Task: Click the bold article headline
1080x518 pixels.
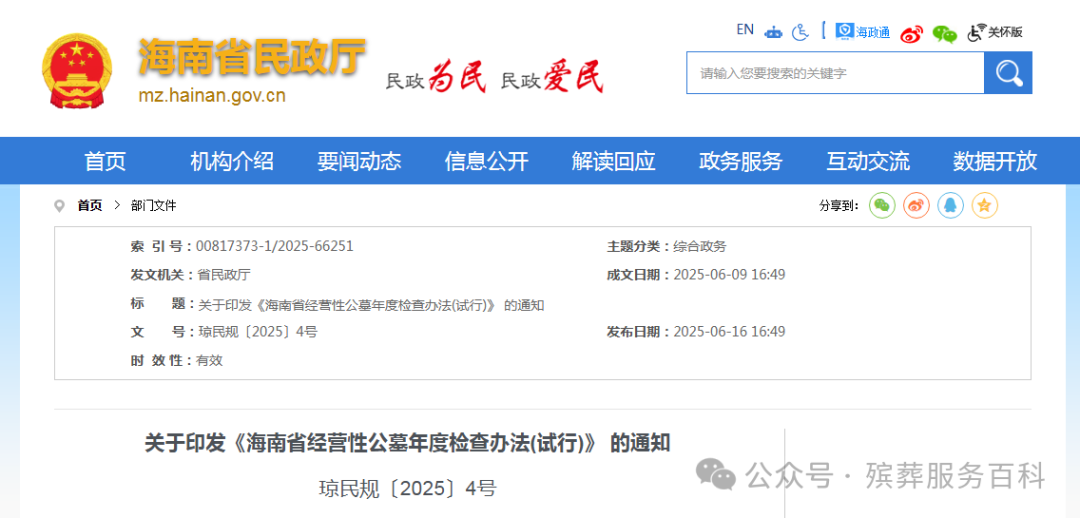Action: point(408,443)
